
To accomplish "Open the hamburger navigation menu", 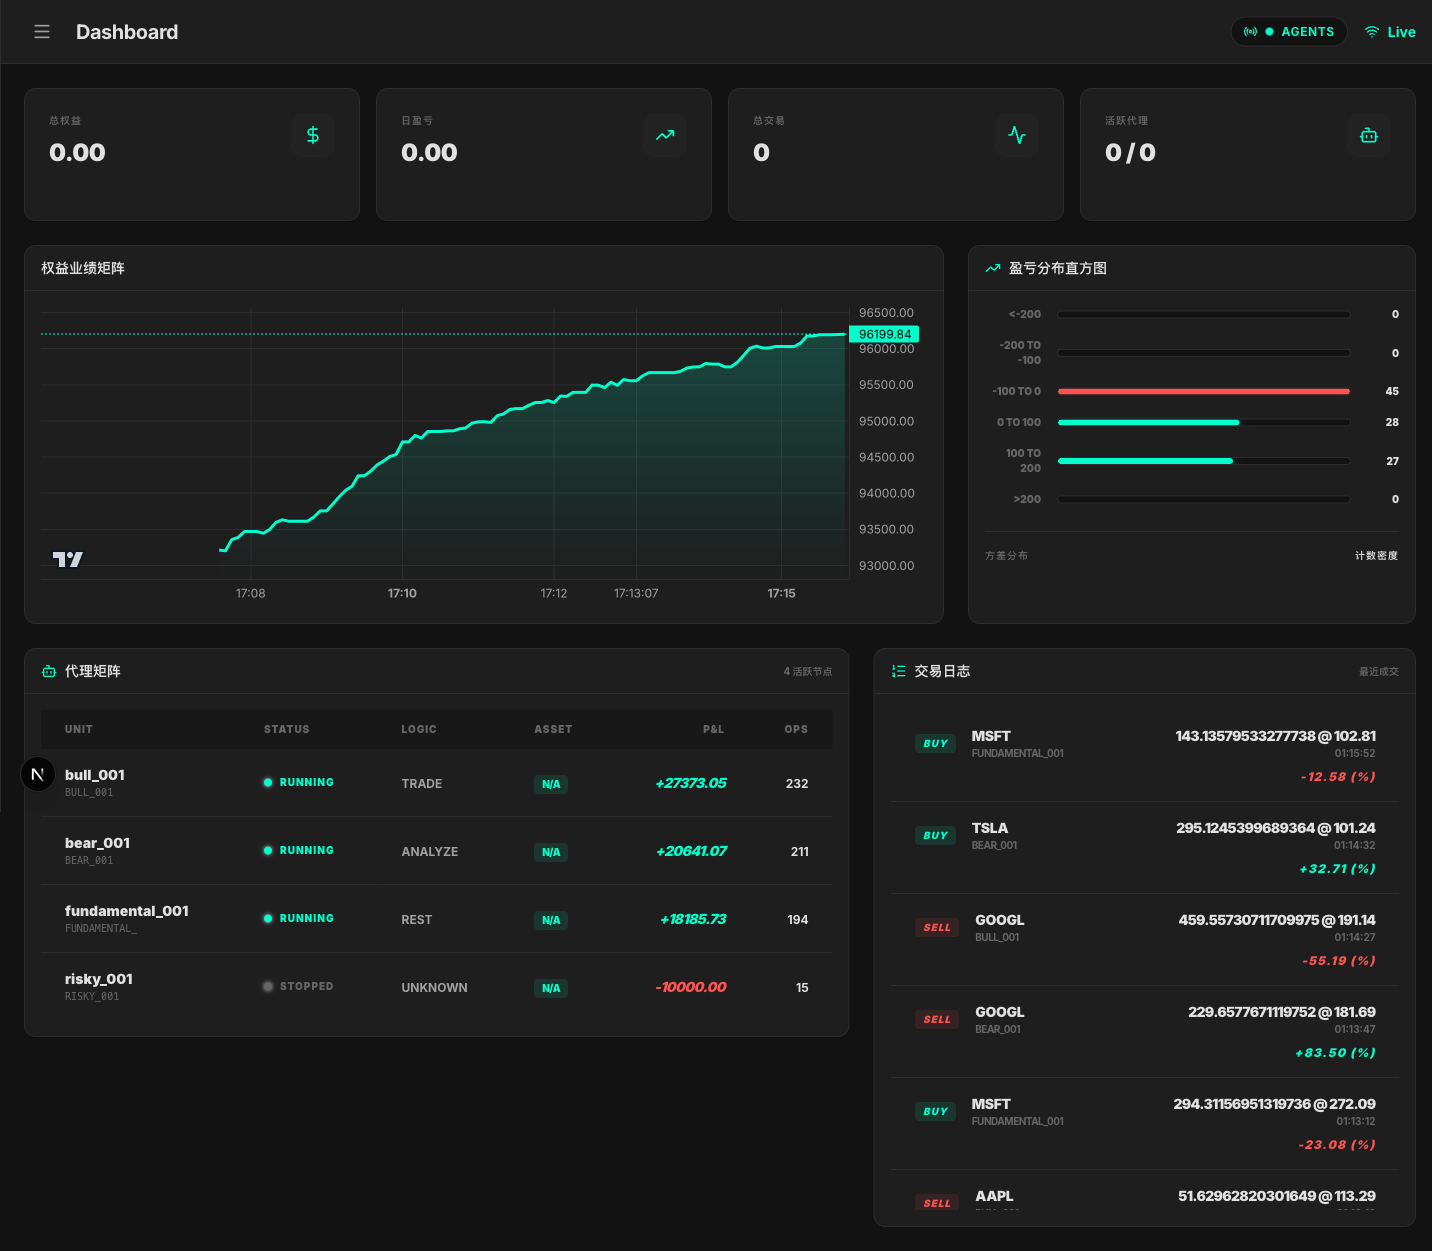I will pyautogui.click(x=42, y=32).
